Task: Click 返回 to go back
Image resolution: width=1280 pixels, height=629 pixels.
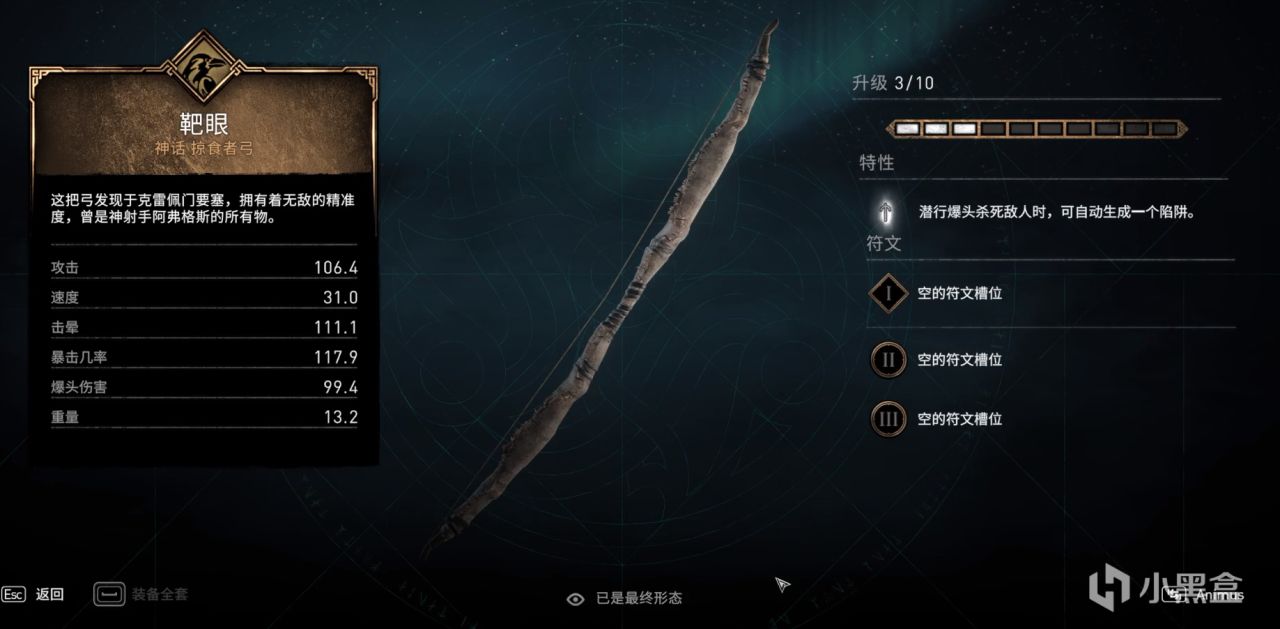Action: 50,594
